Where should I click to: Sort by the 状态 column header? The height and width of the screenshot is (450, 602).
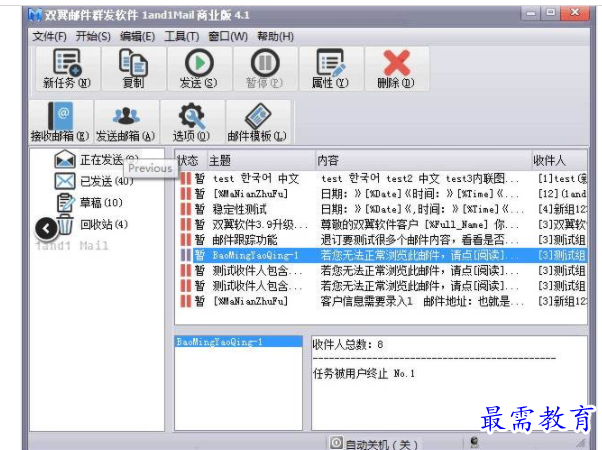tap(191, 160)
